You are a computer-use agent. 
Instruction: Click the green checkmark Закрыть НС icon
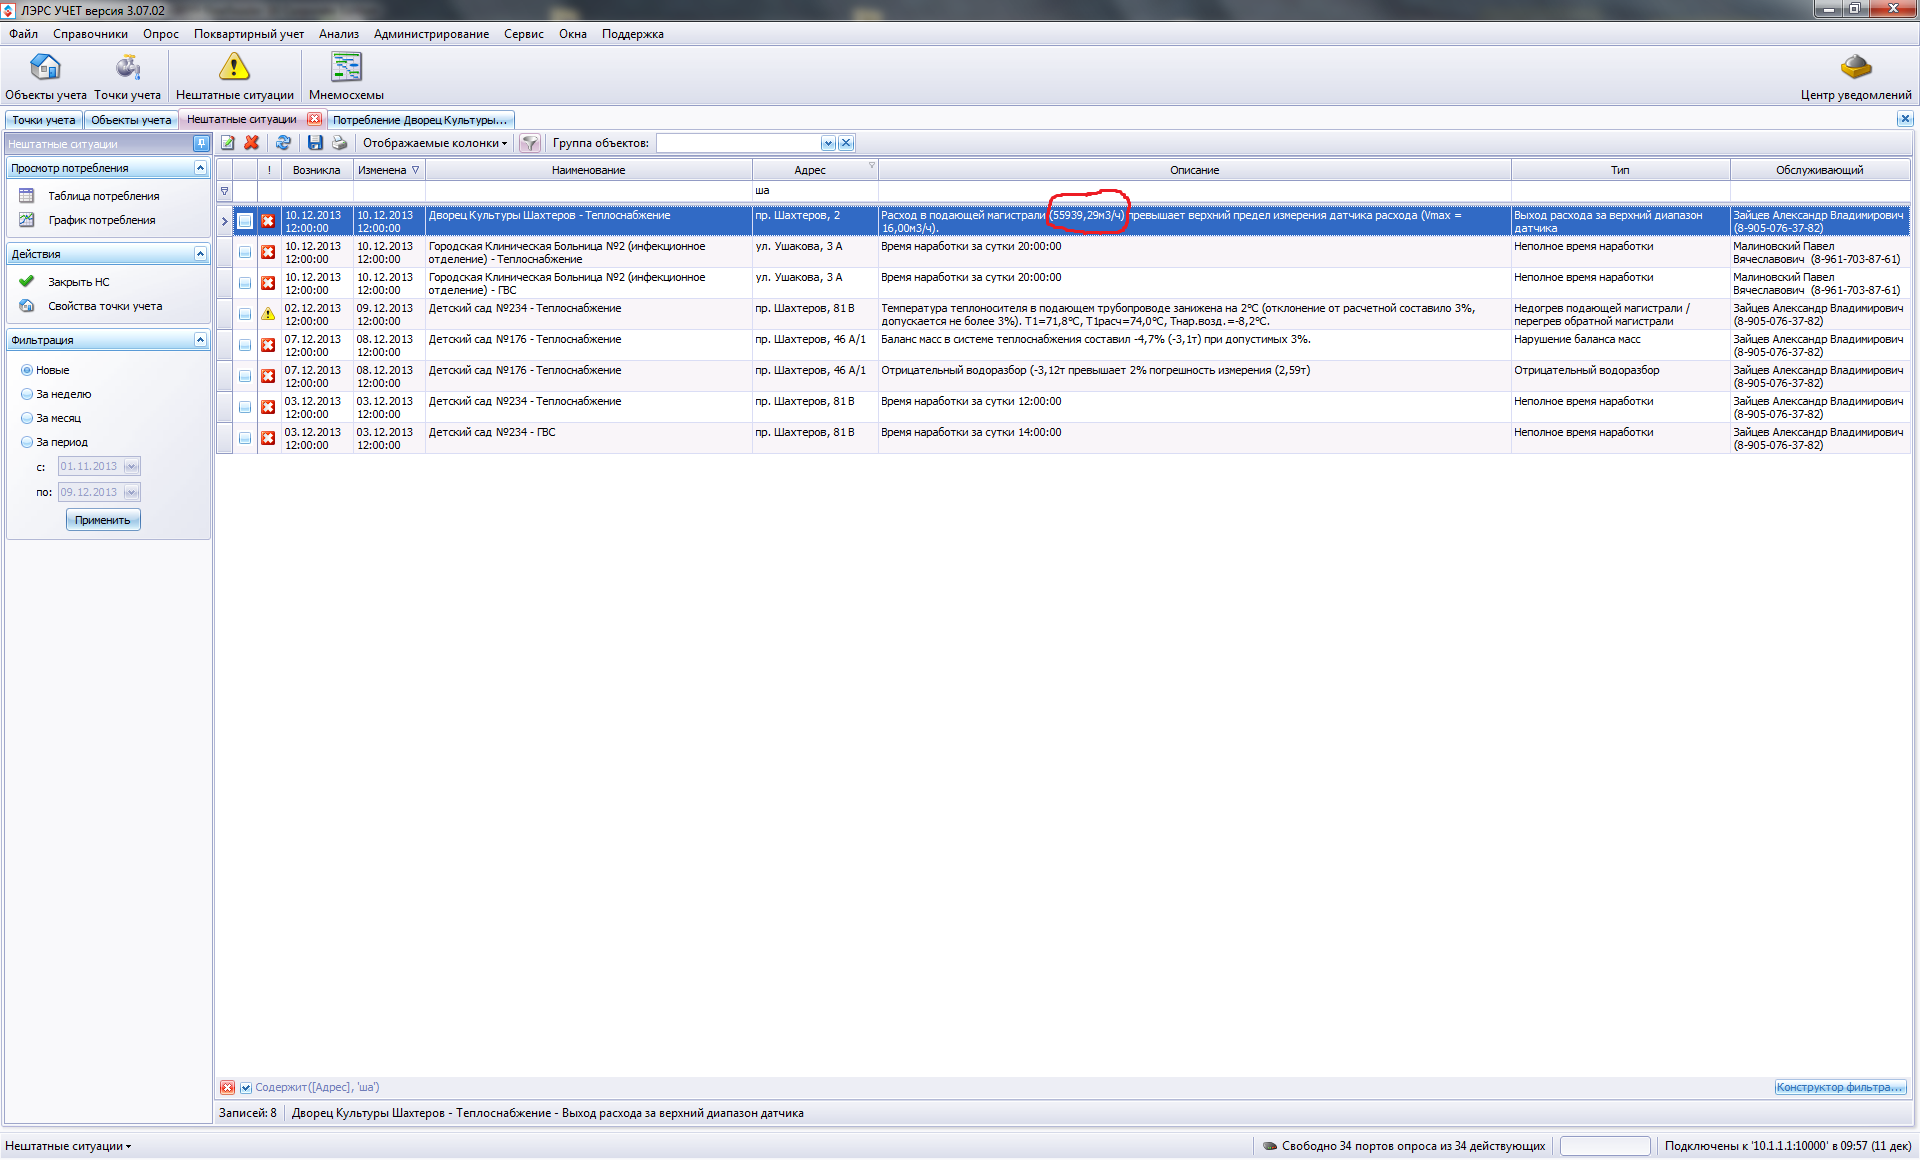(x=27, y=282)
